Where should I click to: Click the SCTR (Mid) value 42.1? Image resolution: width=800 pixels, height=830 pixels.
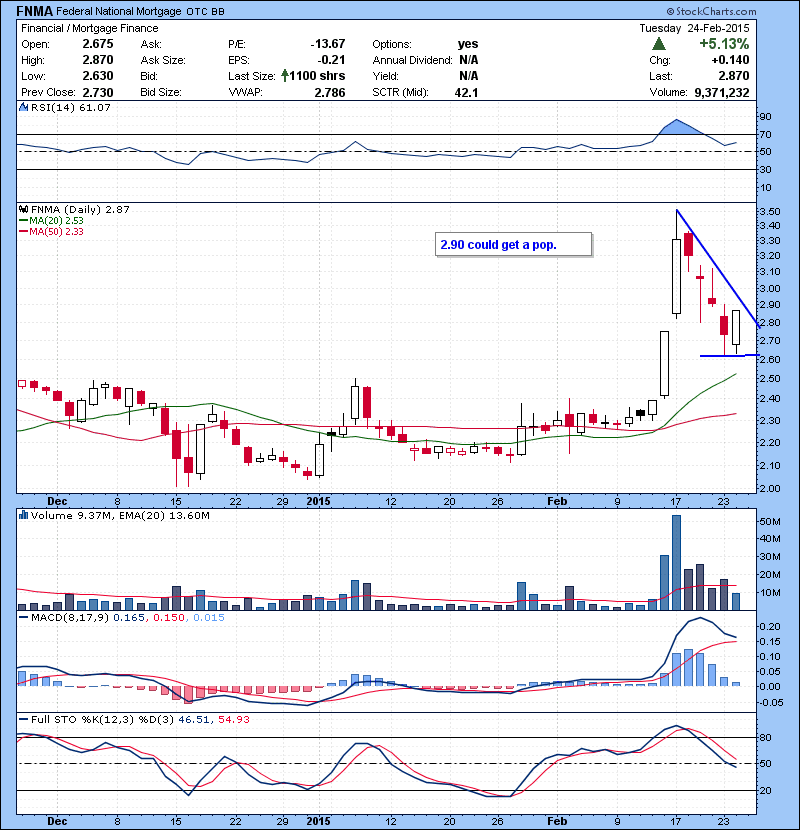point(466,93)
